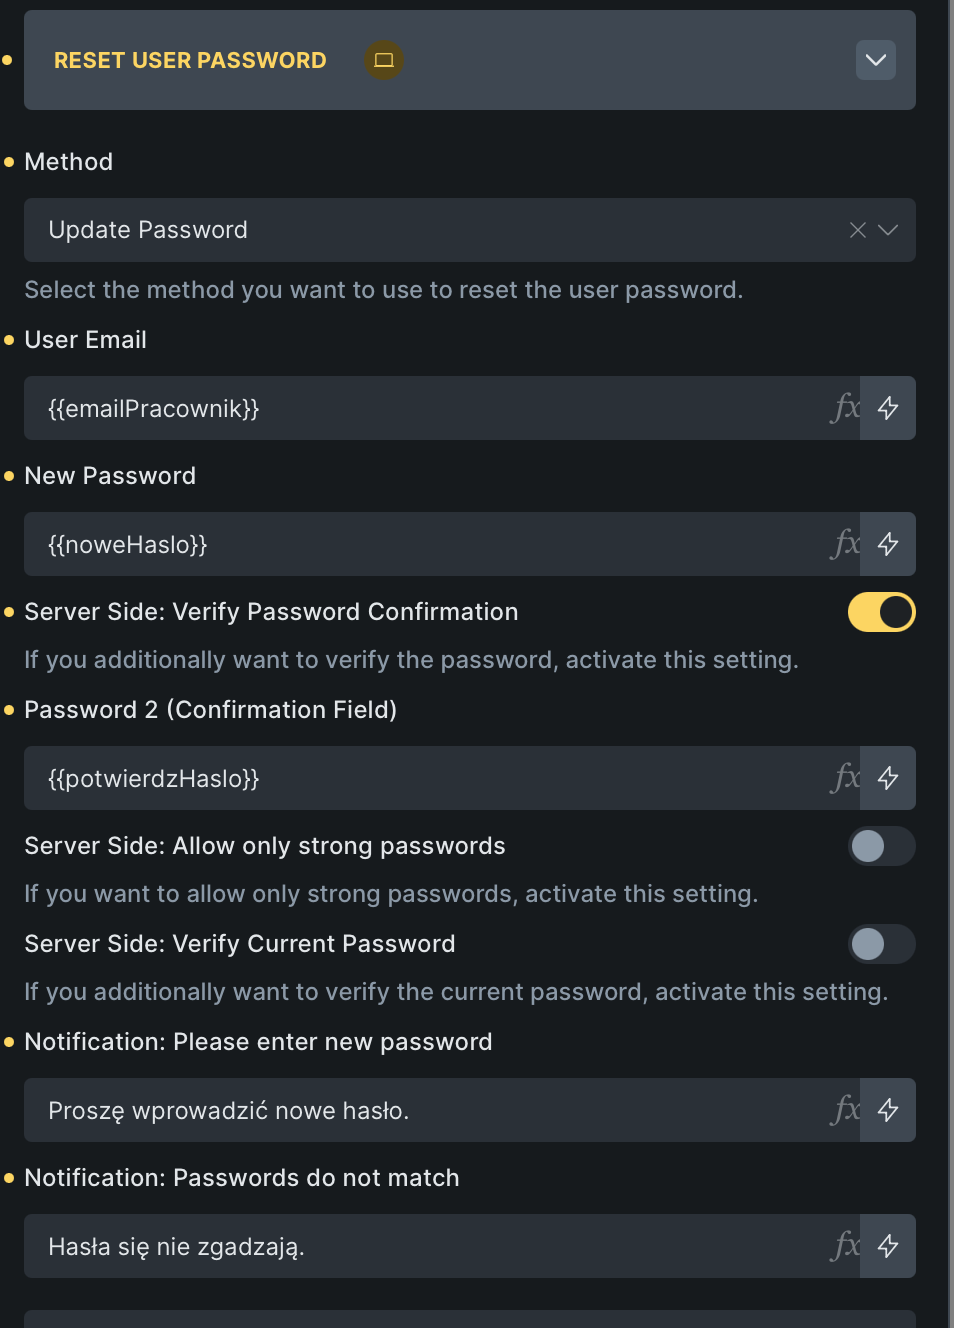Click the lightning icon in Password 2 field
954x1328 pixels.
[888, 778]
